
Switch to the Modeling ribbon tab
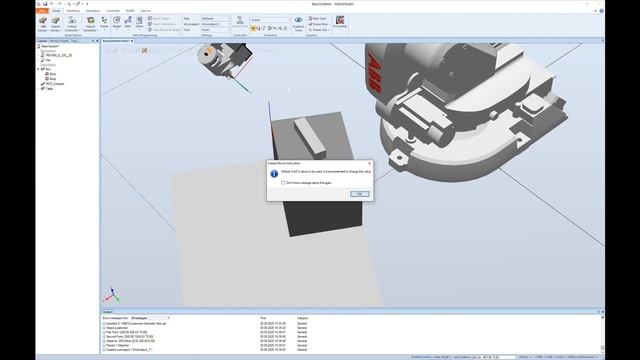pyautogui.click(x=73, y=11)
